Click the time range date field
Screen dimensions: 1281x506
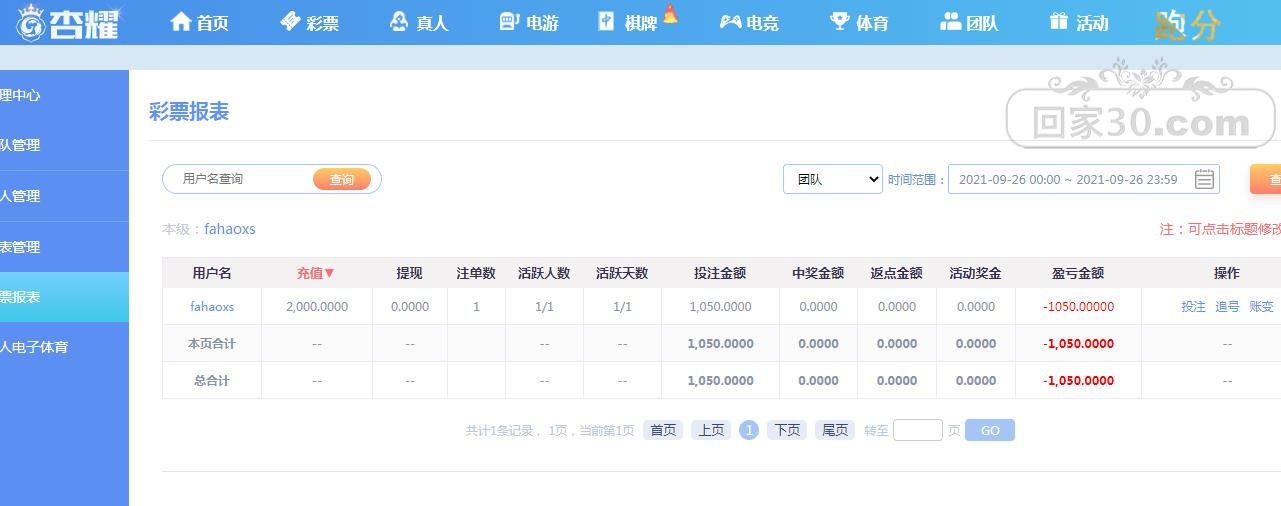pos(1084,179)
